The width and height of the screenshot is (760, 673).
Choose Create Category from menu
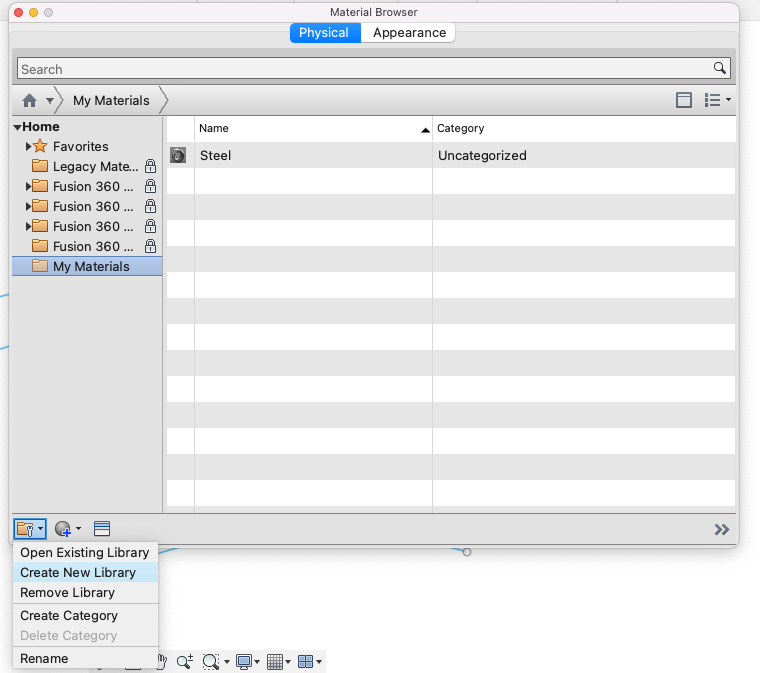85,615
